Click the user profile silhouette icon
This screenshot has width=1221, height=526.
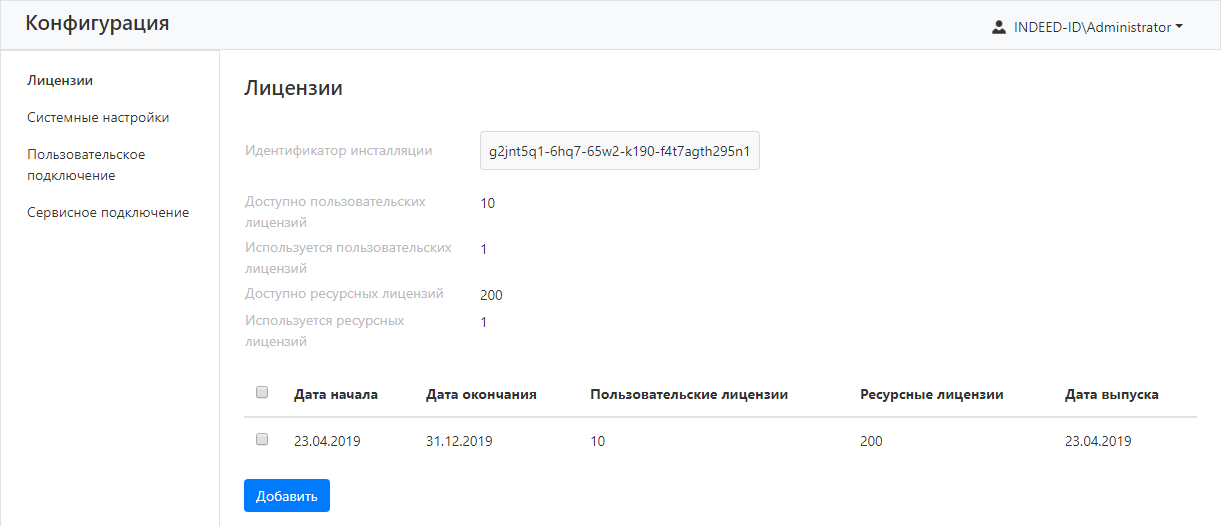pos(998,28)
